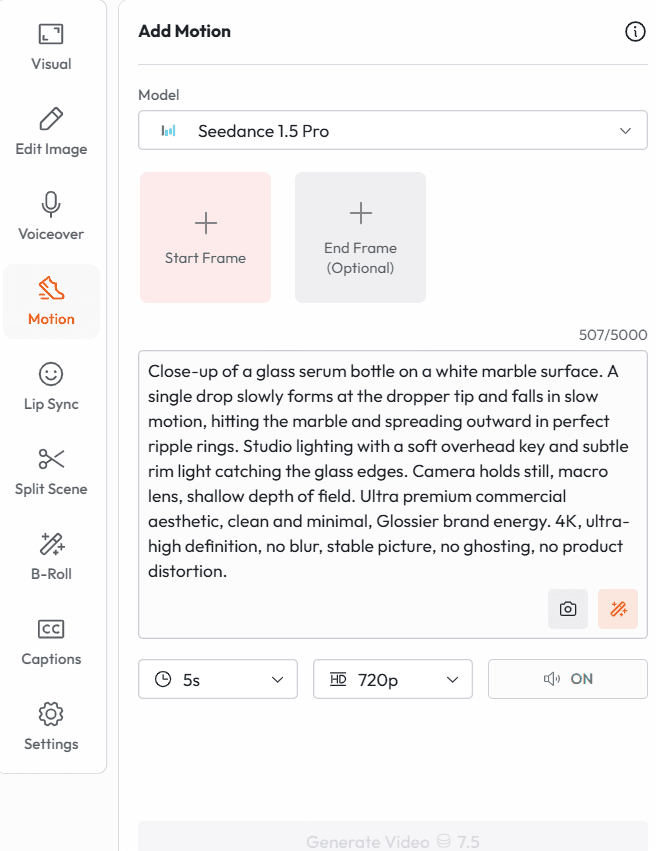
Task: Add an optional End Frame image
Action: click(x=360, y=237)
